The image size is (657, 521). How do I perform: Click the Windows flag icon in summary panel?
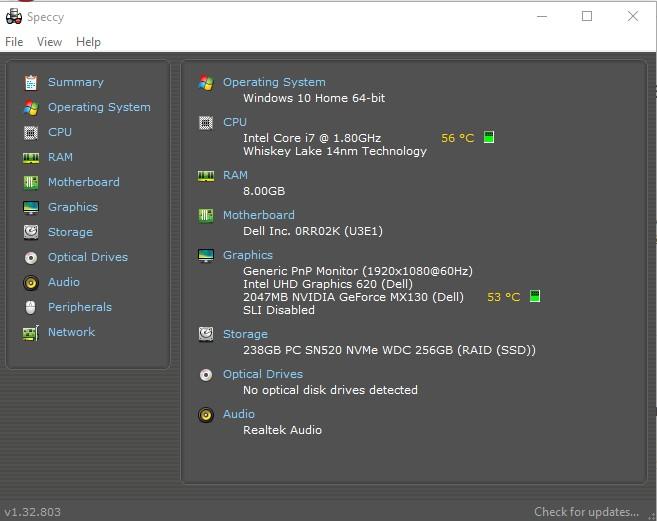click(x=206, y=83)
